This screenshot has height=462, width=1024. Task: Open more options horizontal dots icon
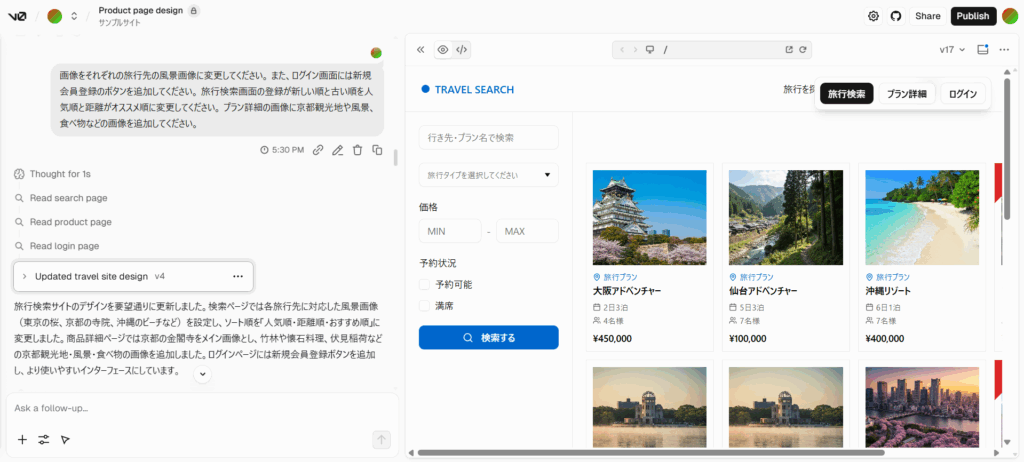click(1005, 50)
